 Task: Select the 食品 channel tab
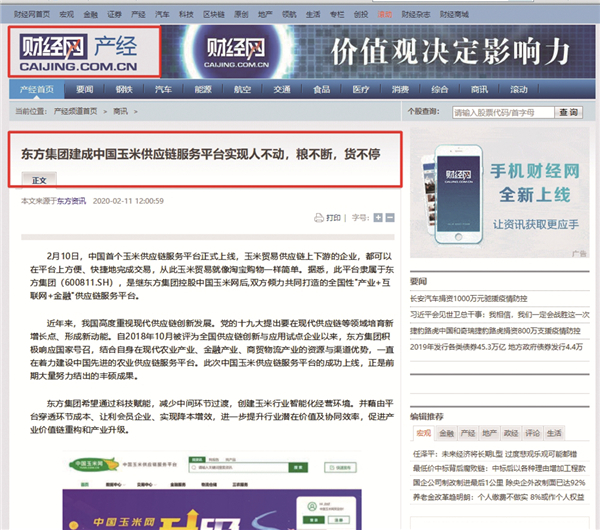(x=321, y=90)
